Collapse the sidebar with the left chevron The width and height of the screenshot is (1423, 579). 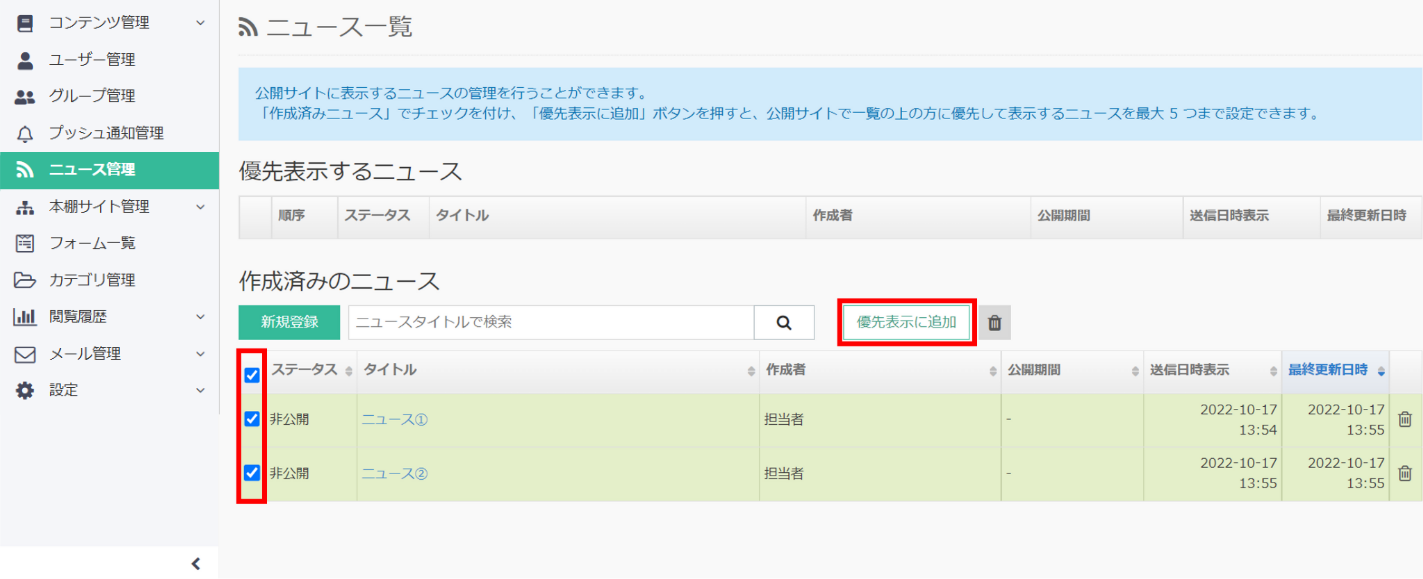[196, 563]
